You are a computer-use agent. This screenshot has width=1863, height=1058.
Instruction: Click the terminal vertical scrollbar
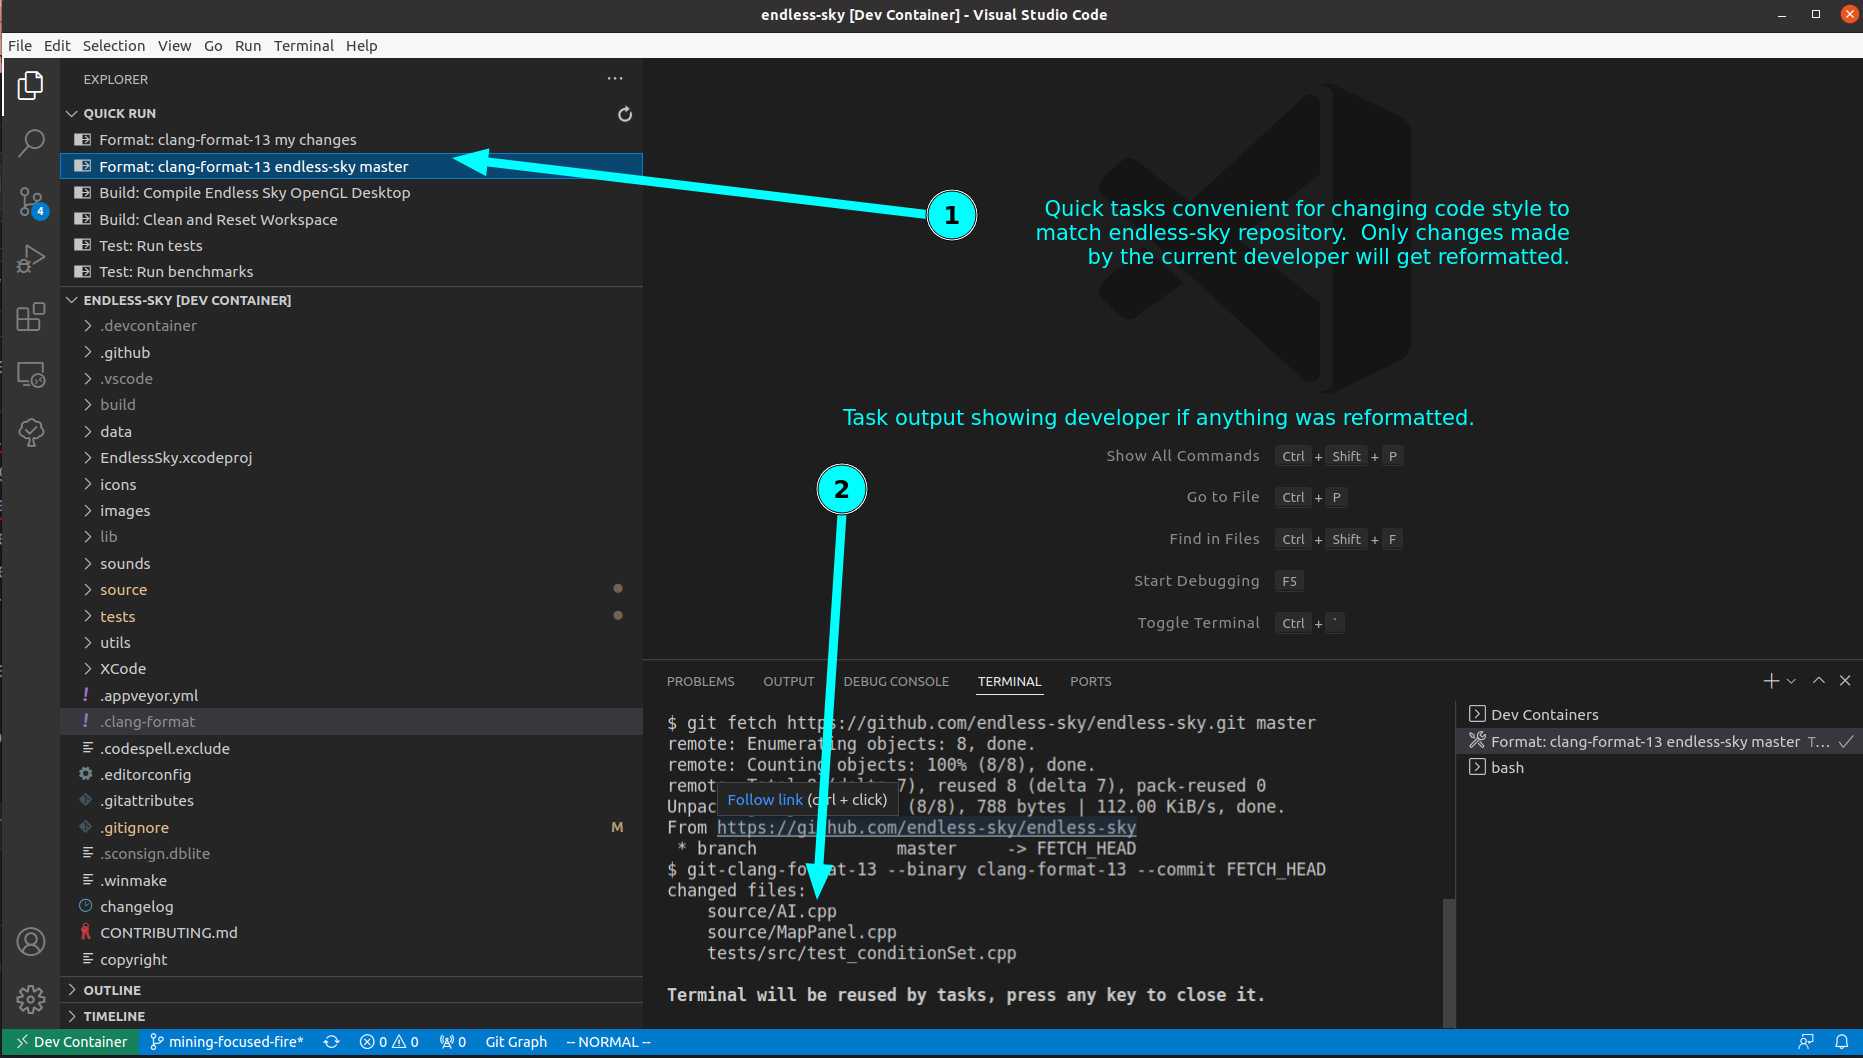point(1449,962)
